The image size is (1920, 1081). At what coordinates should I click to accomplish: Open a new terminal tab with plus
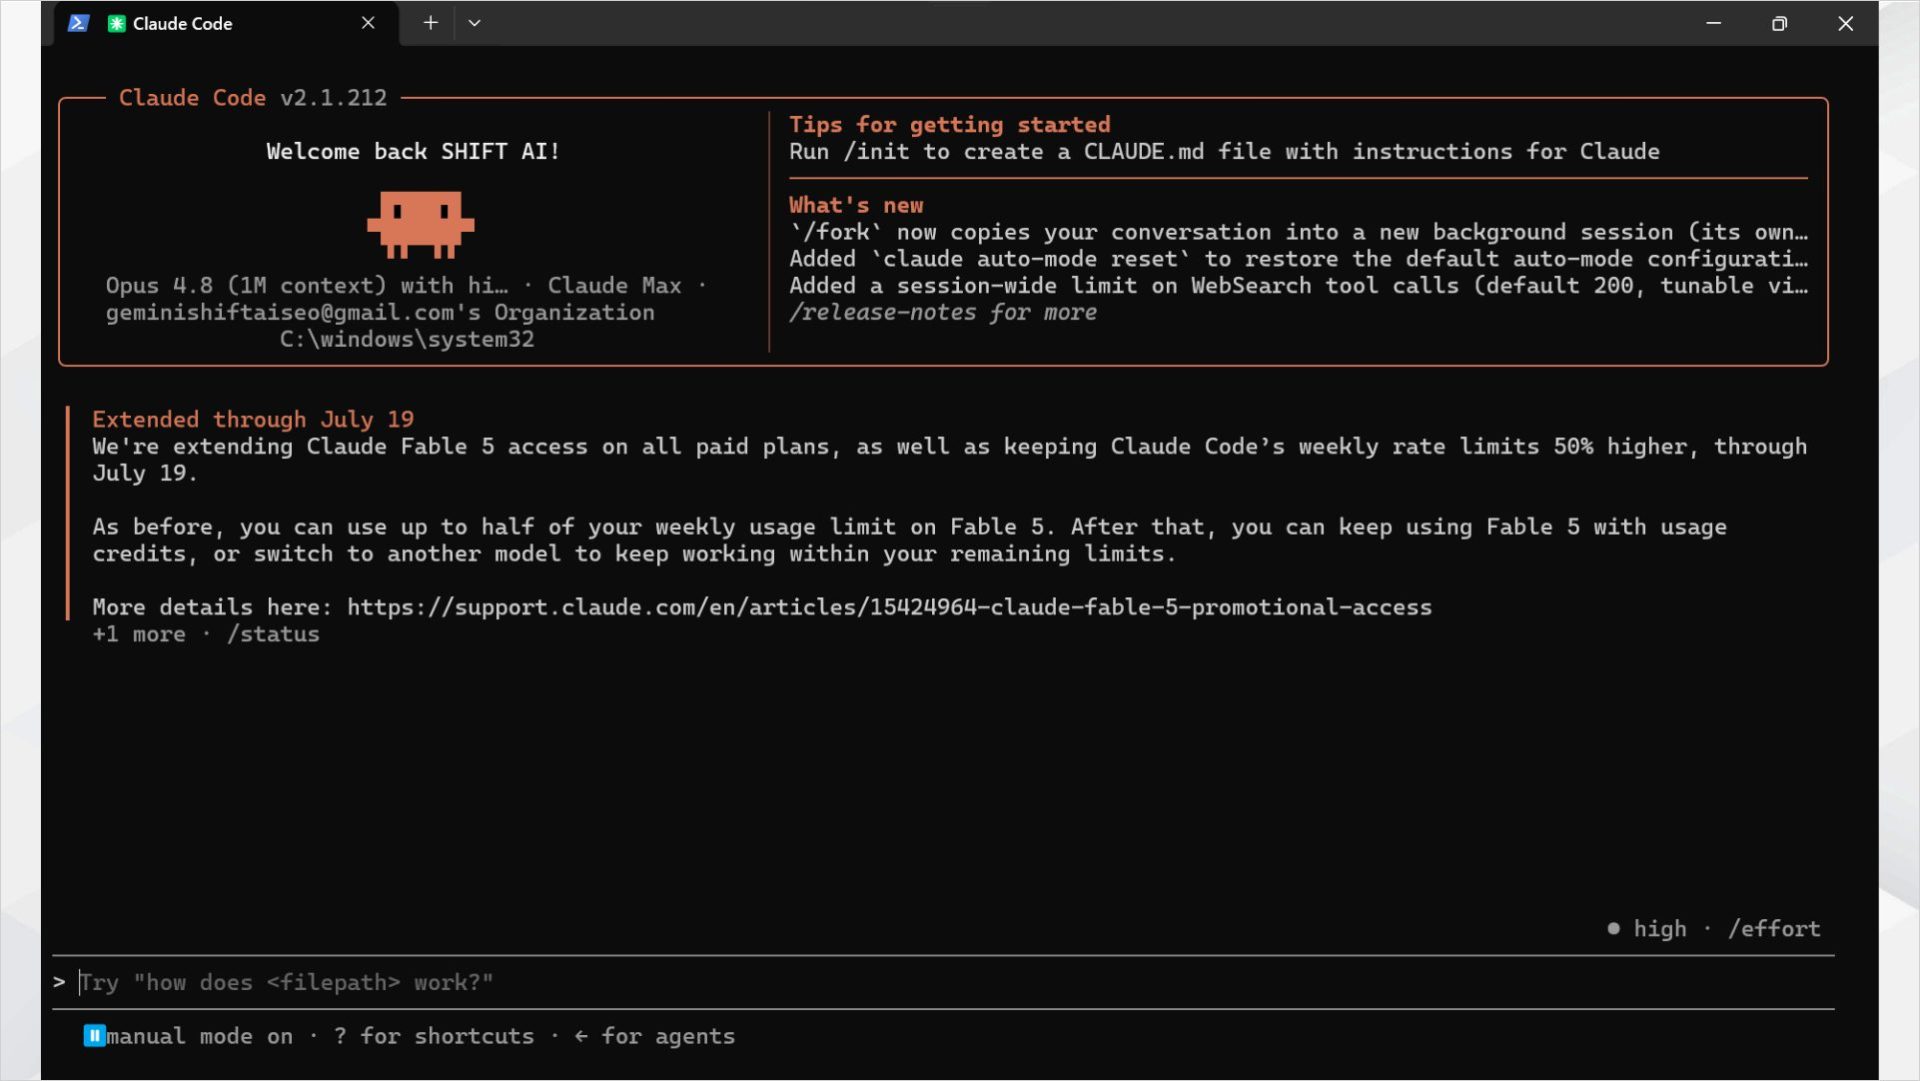430,23
